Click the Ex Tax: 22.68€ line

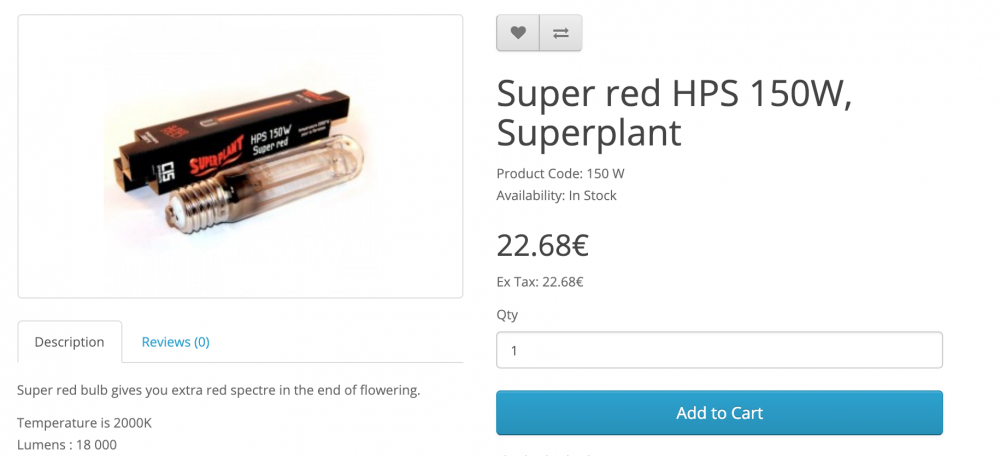pos(540,281)
